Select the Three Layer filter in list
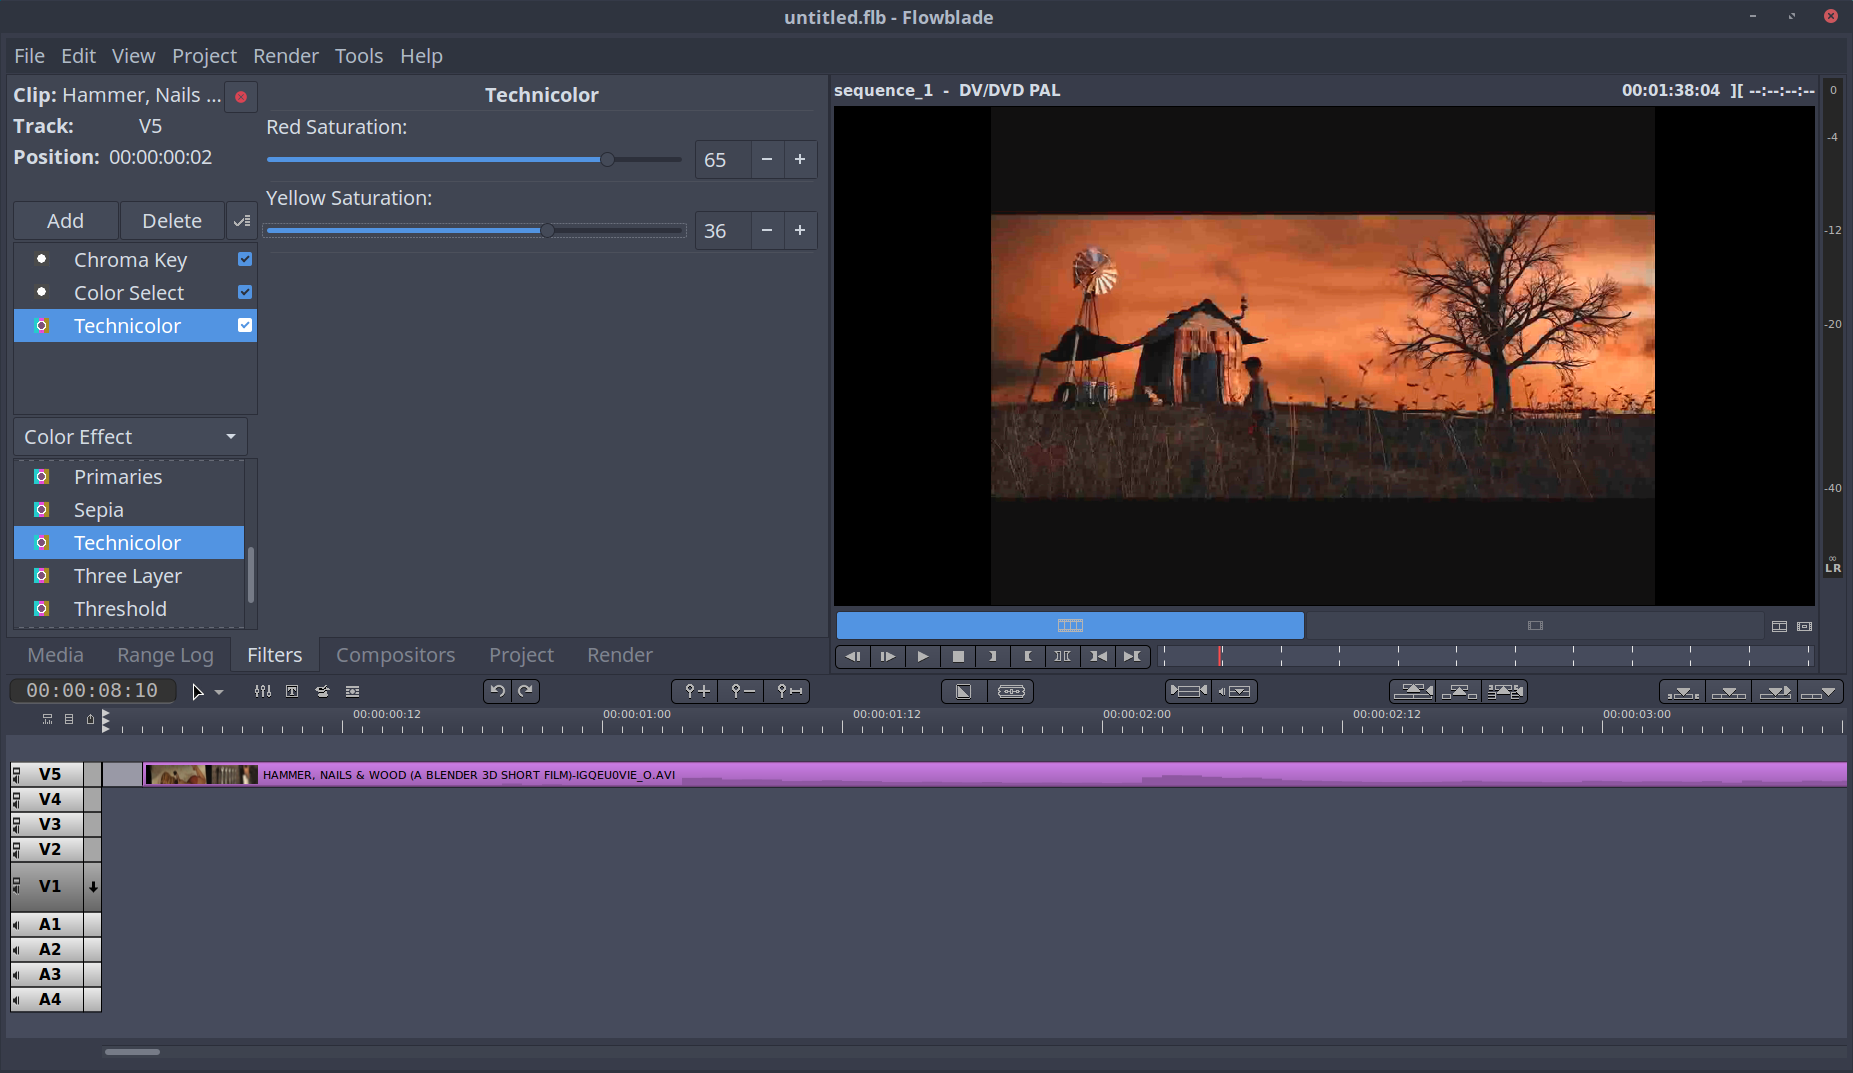This screenshot has width=1853, height=1073. [129, 576]
